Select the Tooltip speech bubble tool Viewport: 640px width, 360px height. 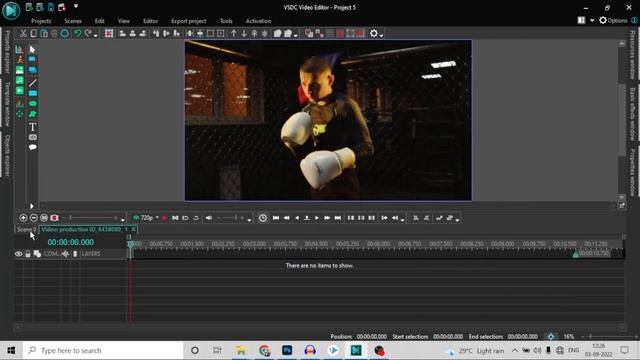coord(33,147)
